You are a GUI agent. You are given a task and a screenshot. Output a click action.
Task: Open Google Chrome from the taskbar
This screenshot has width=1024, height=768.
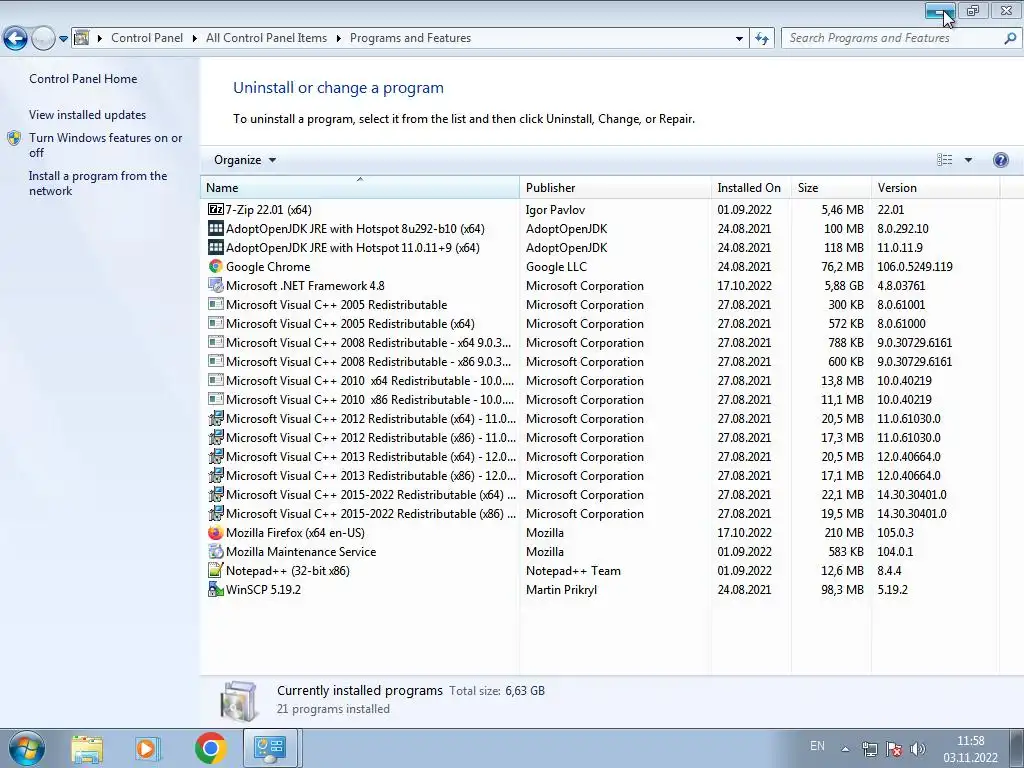[210, 748]
